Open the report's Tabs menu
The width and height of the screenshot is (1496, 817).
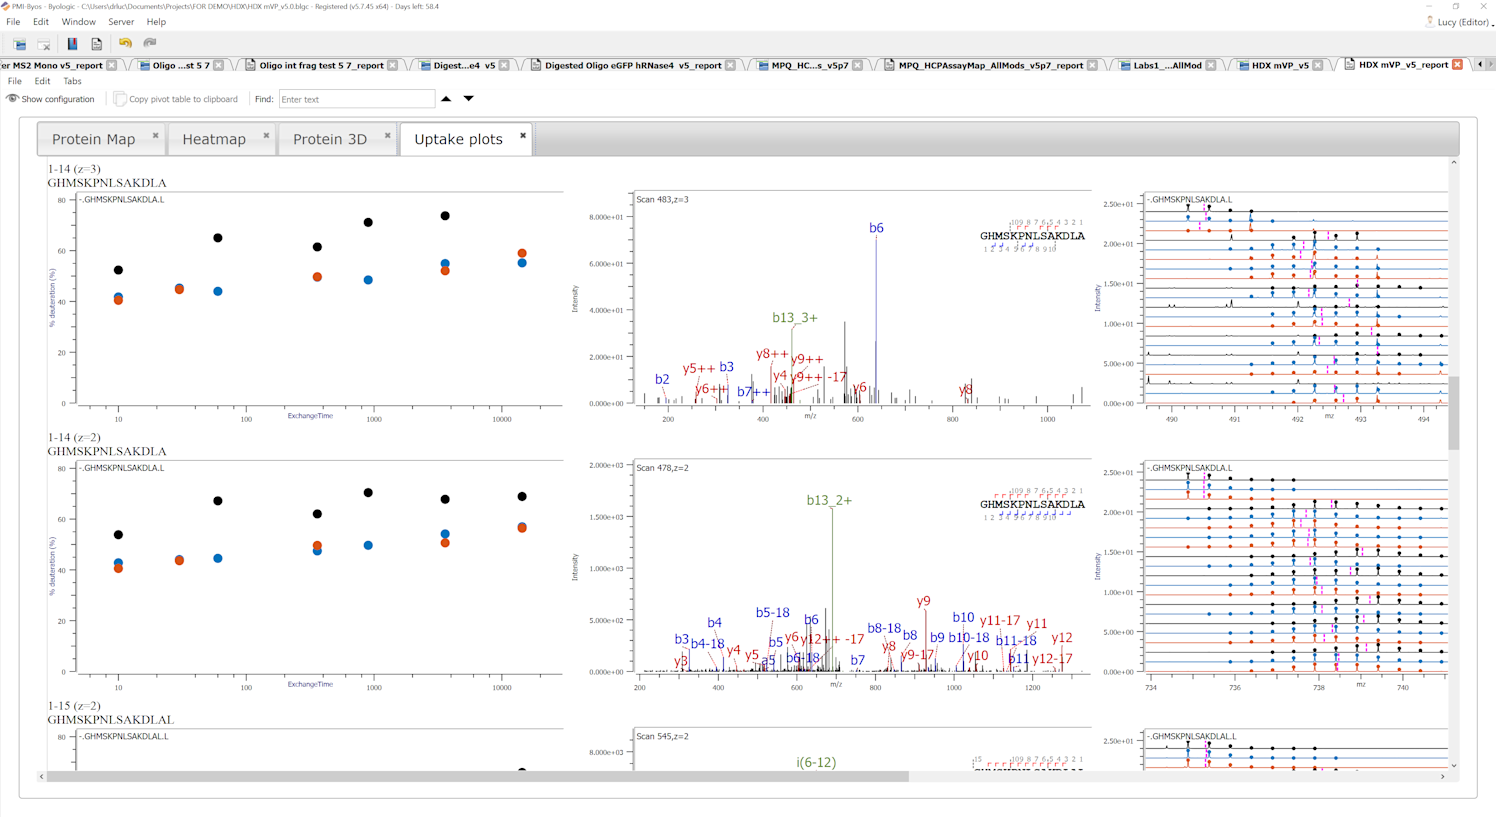click(x=72, y=81)
